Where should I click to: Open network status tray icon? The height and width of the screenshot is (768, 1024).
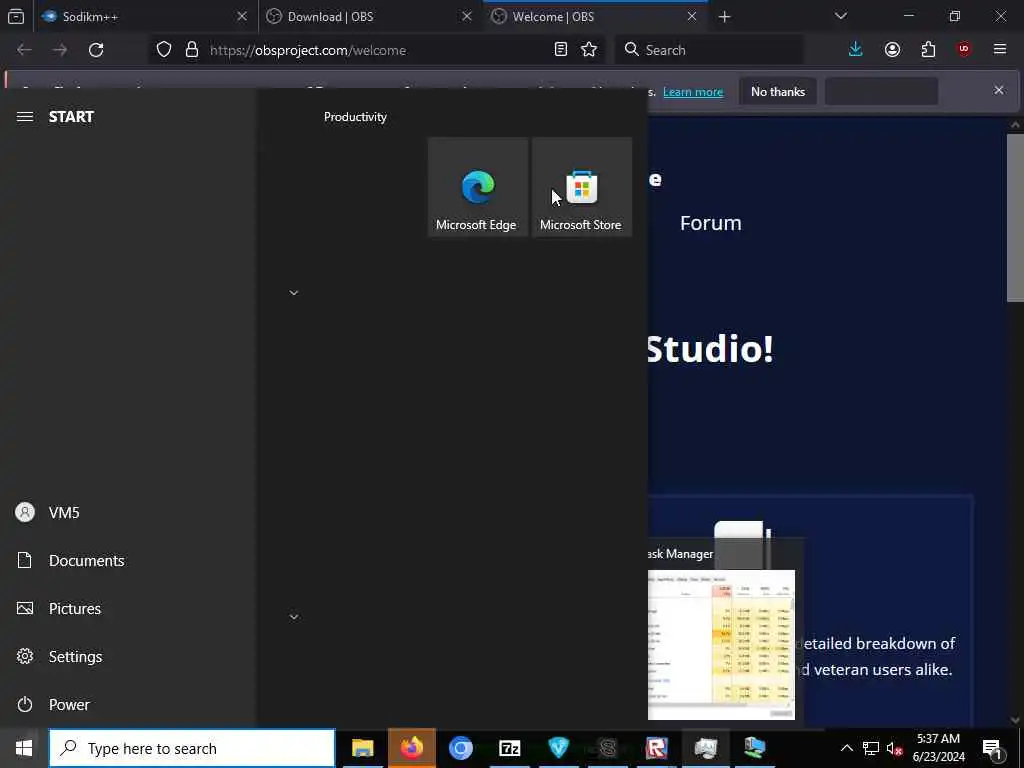pos(871,748)
